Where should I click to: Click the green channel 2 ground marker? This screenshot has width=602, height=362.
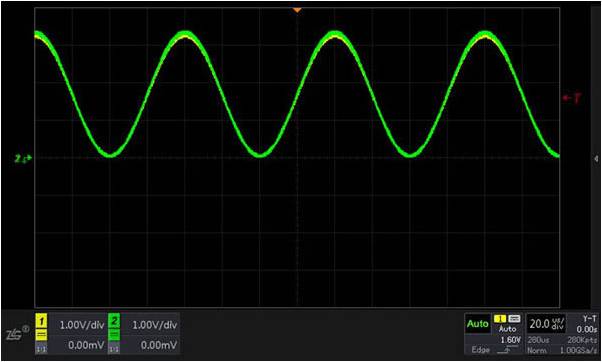(x=23, y=158)
